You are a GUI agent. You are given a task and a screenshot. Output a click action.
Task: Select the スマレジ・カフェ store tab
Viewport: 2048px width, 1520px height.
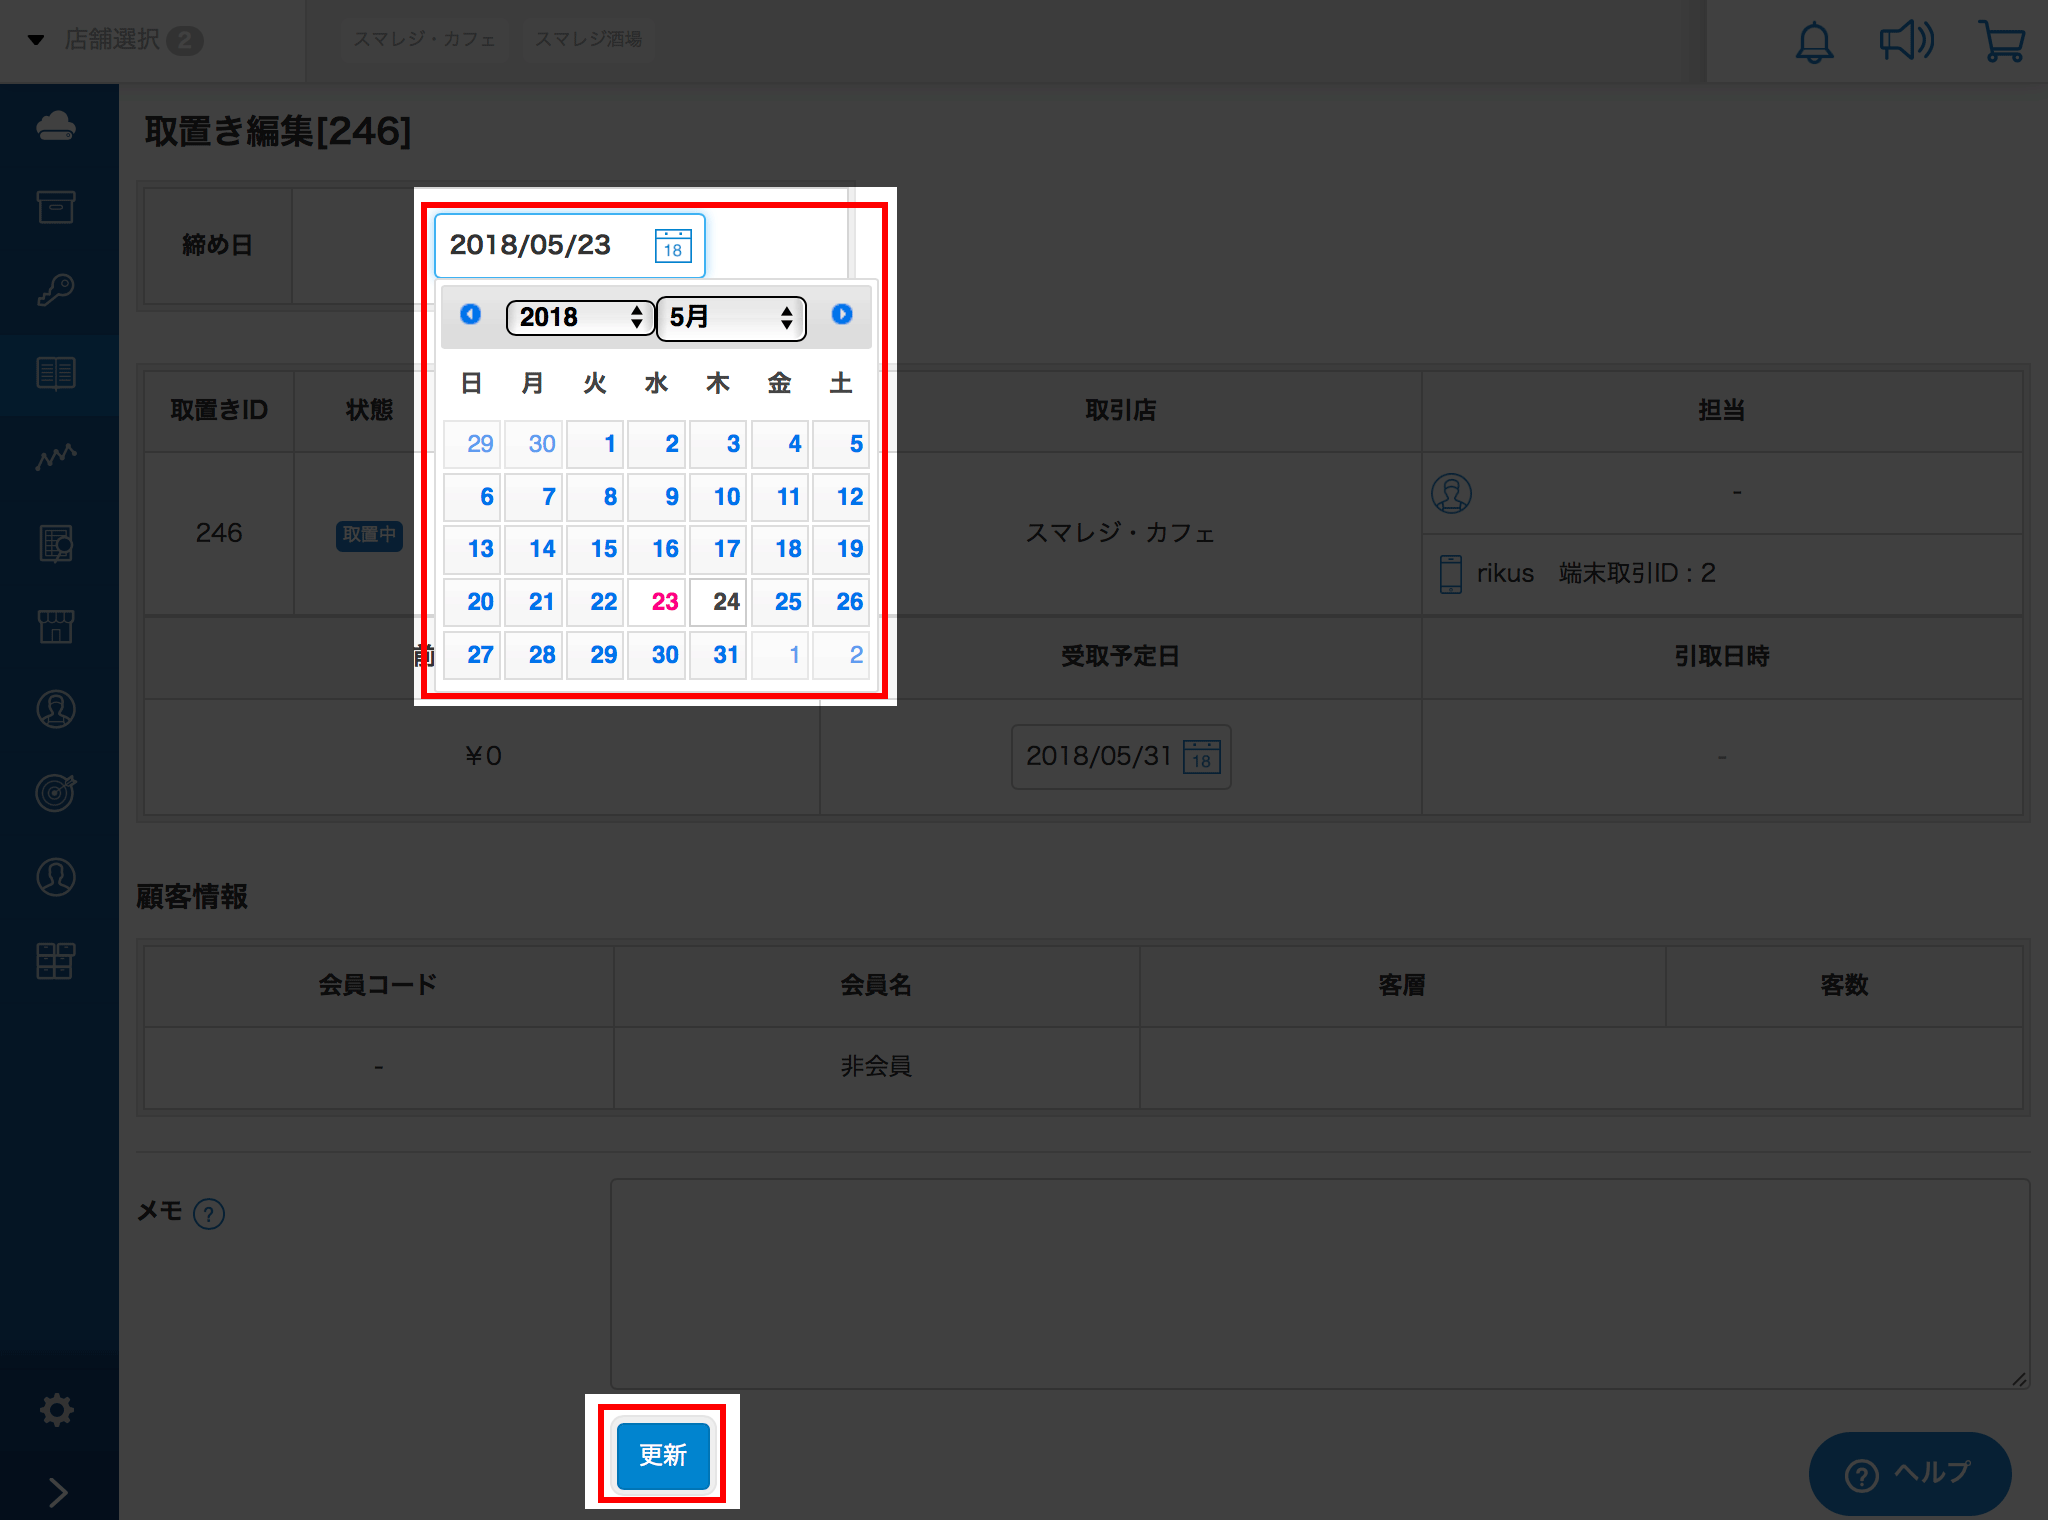[424, 39]
